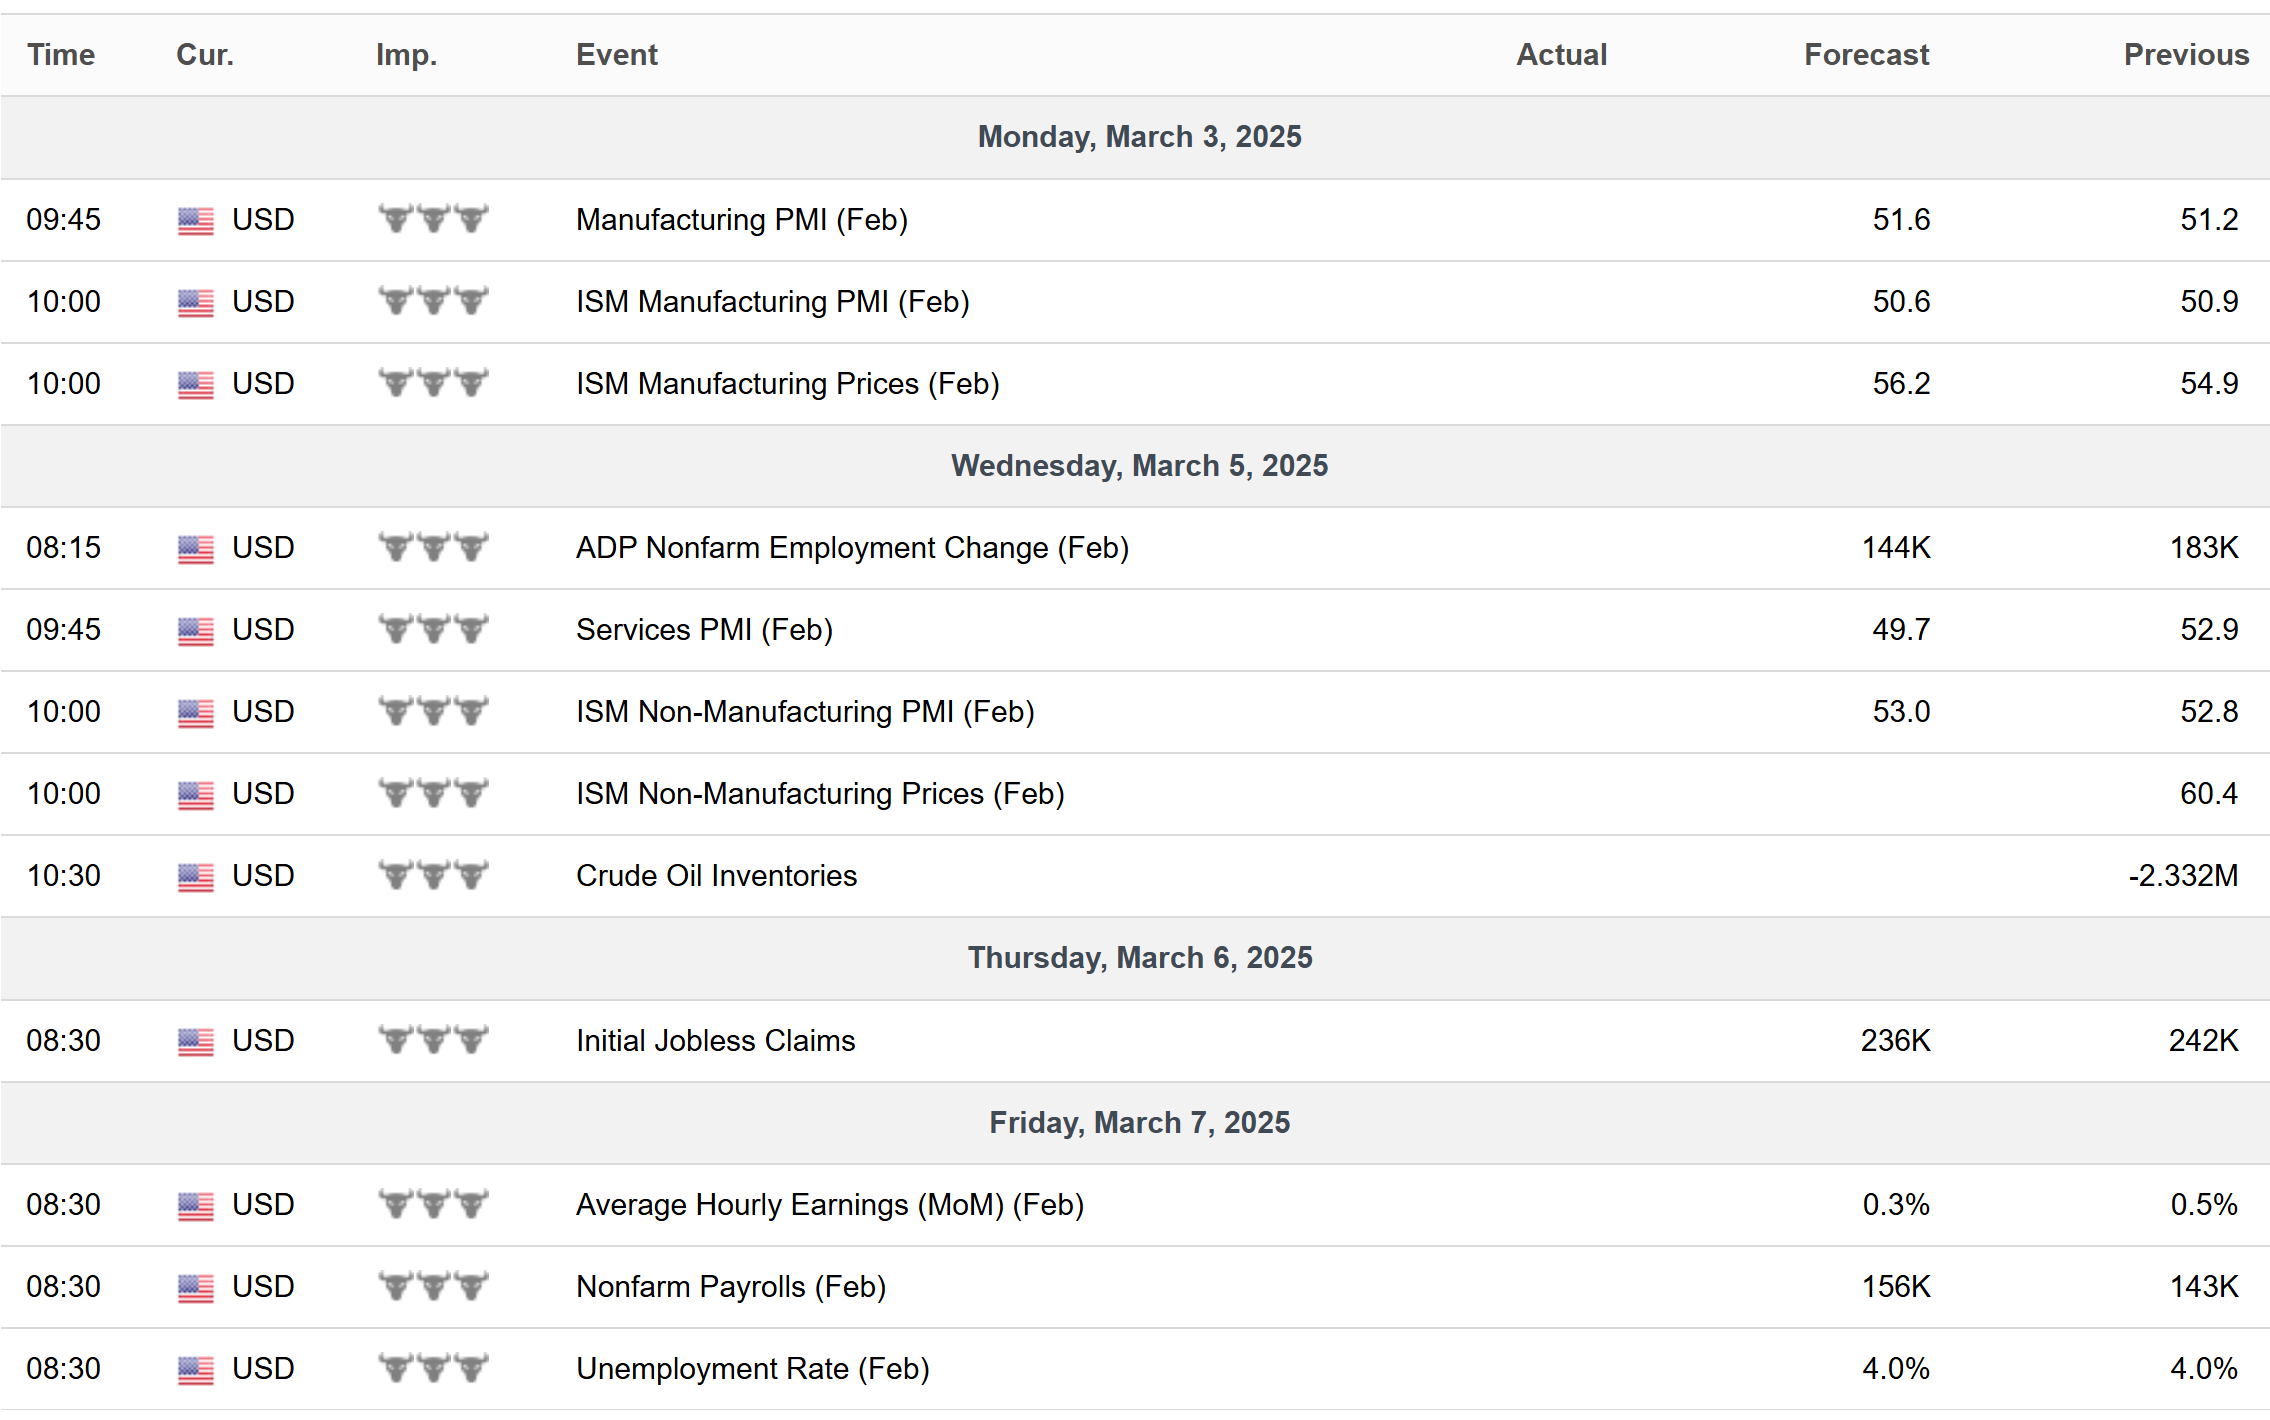Click forecast value 156K for Nonfarm Payrolls
This screenshot has width=2270, height=1420.
click(x=1896, y=1287)
